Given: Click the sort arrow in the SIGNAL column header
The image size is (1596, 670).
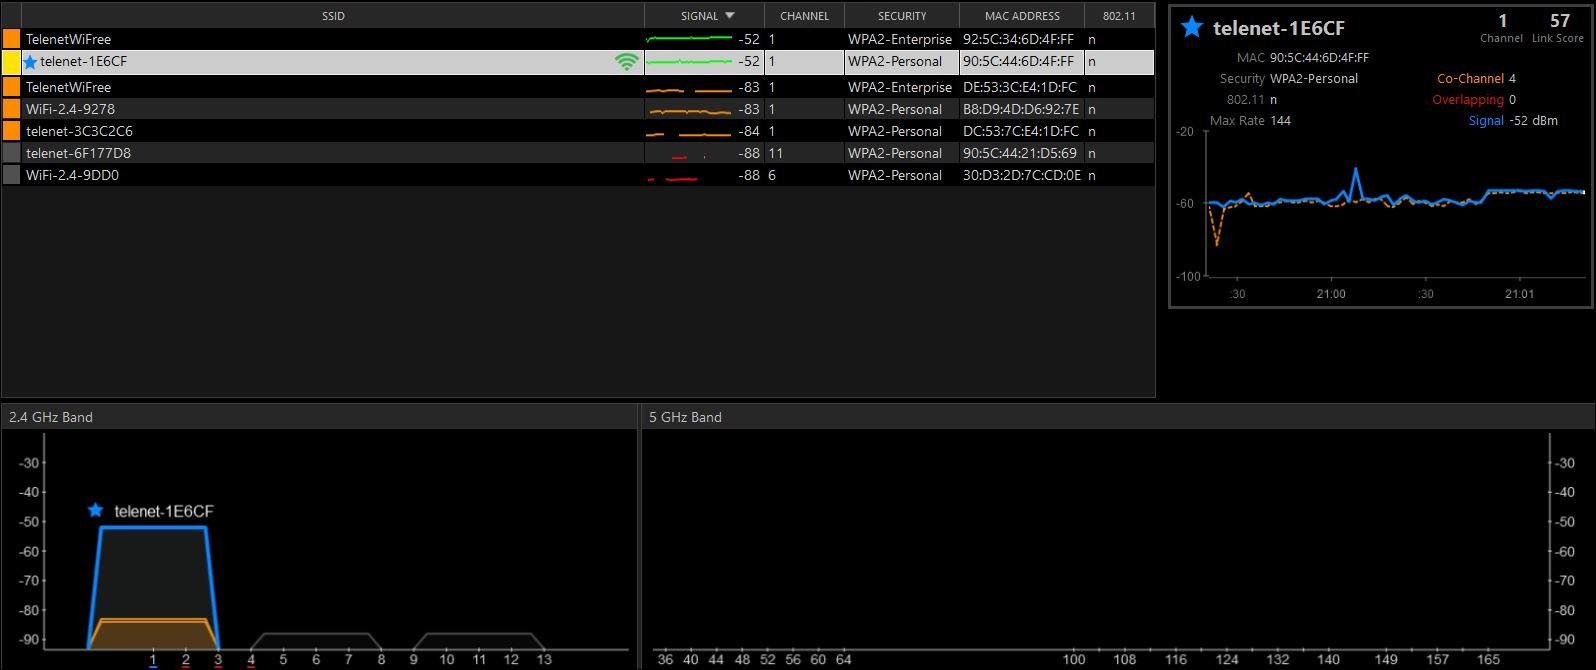Looking at the screenshot, I should pyautogui.click(x=729, y=16).
